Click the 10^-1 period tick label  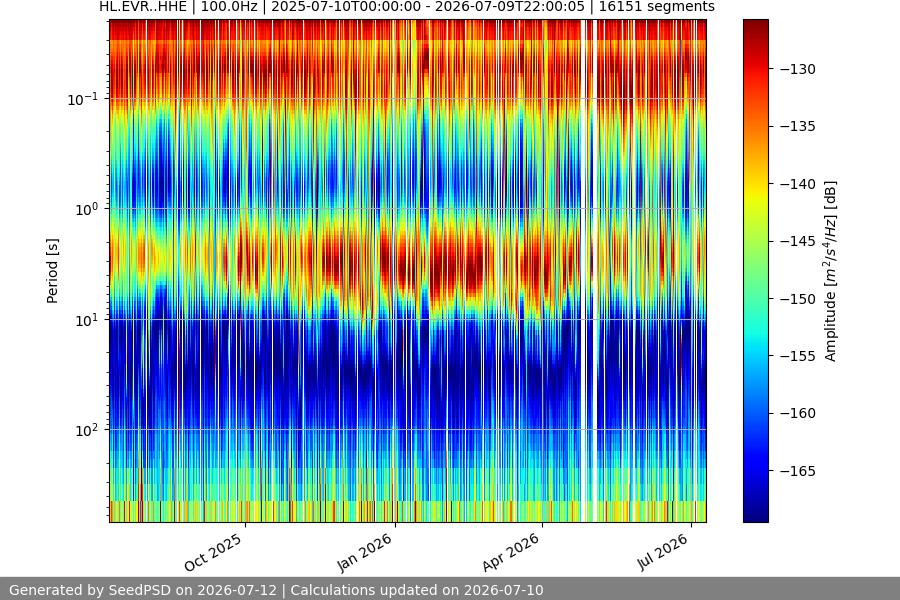[82, 99]
